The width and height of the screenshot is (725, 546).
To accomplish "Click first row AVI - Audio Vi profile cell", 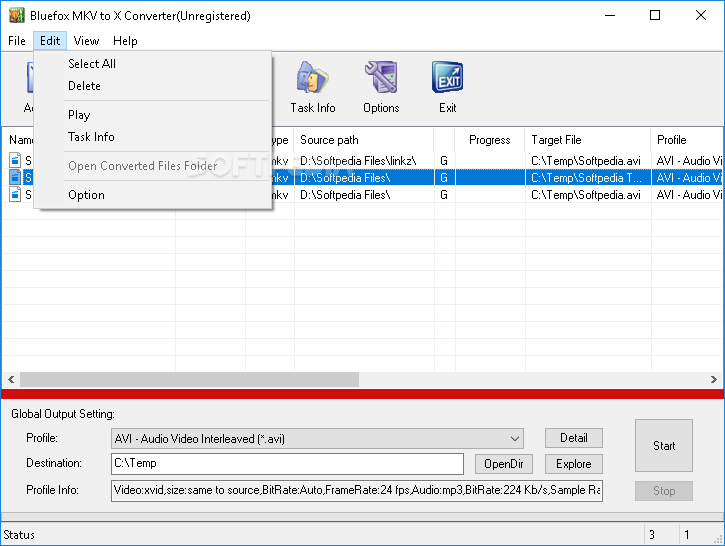I will [689, 161].
